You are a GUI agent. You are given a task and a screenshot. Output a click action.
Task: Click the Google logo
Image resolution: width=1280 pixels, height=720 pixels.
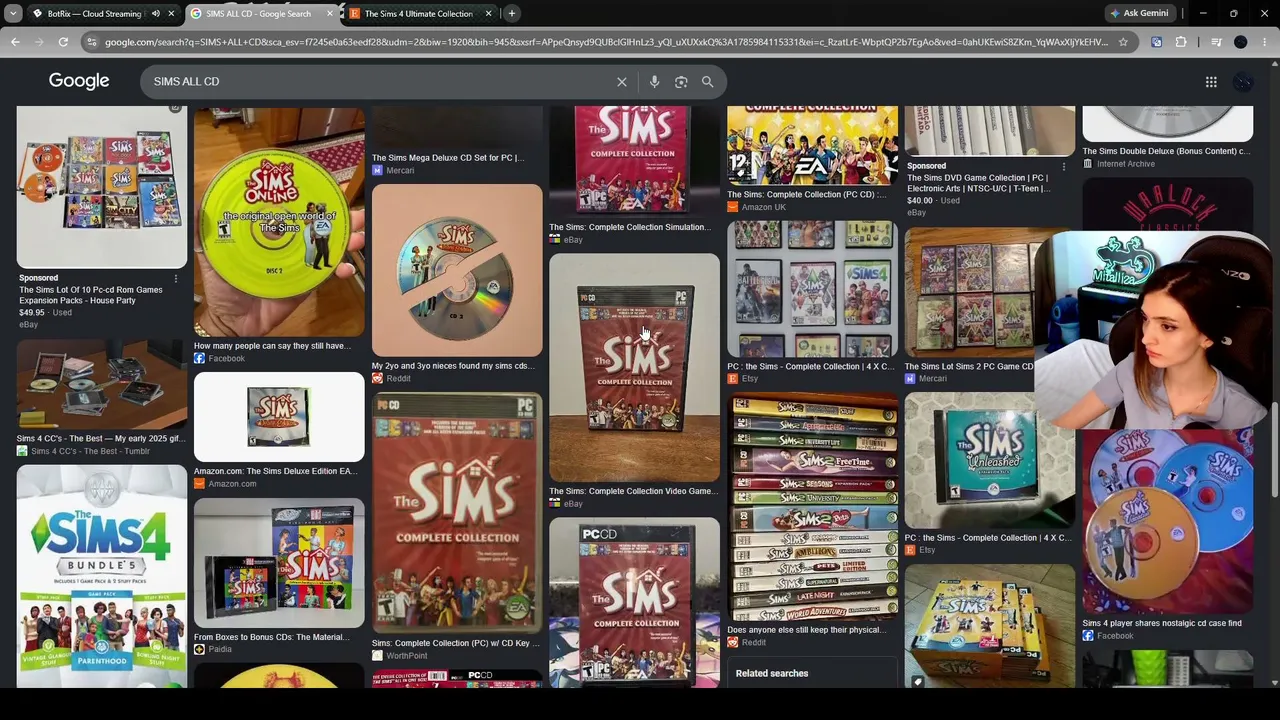(79, 81)
